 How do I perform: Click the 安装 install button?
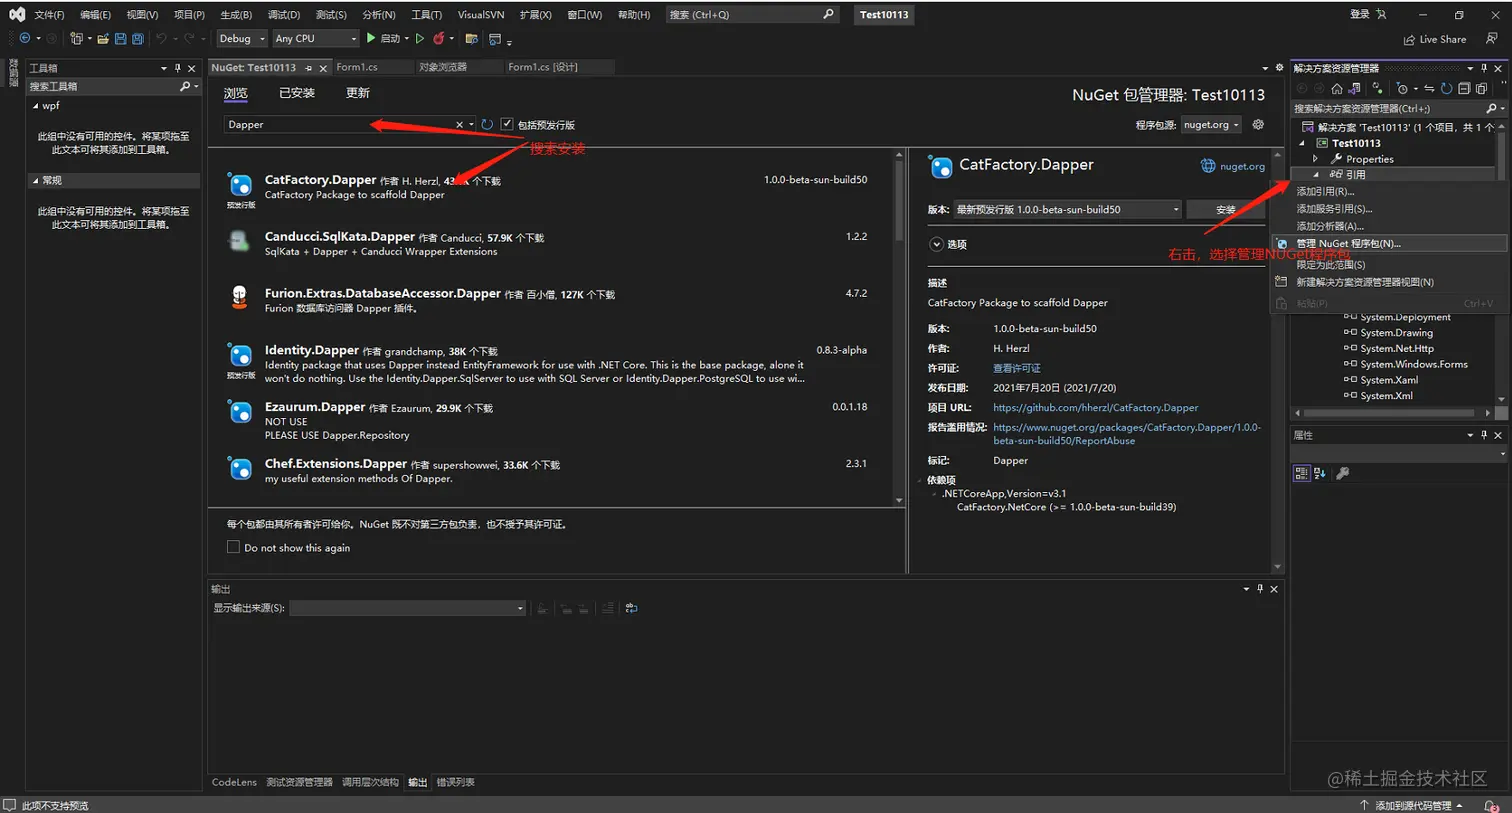(x=1226, y=210)
